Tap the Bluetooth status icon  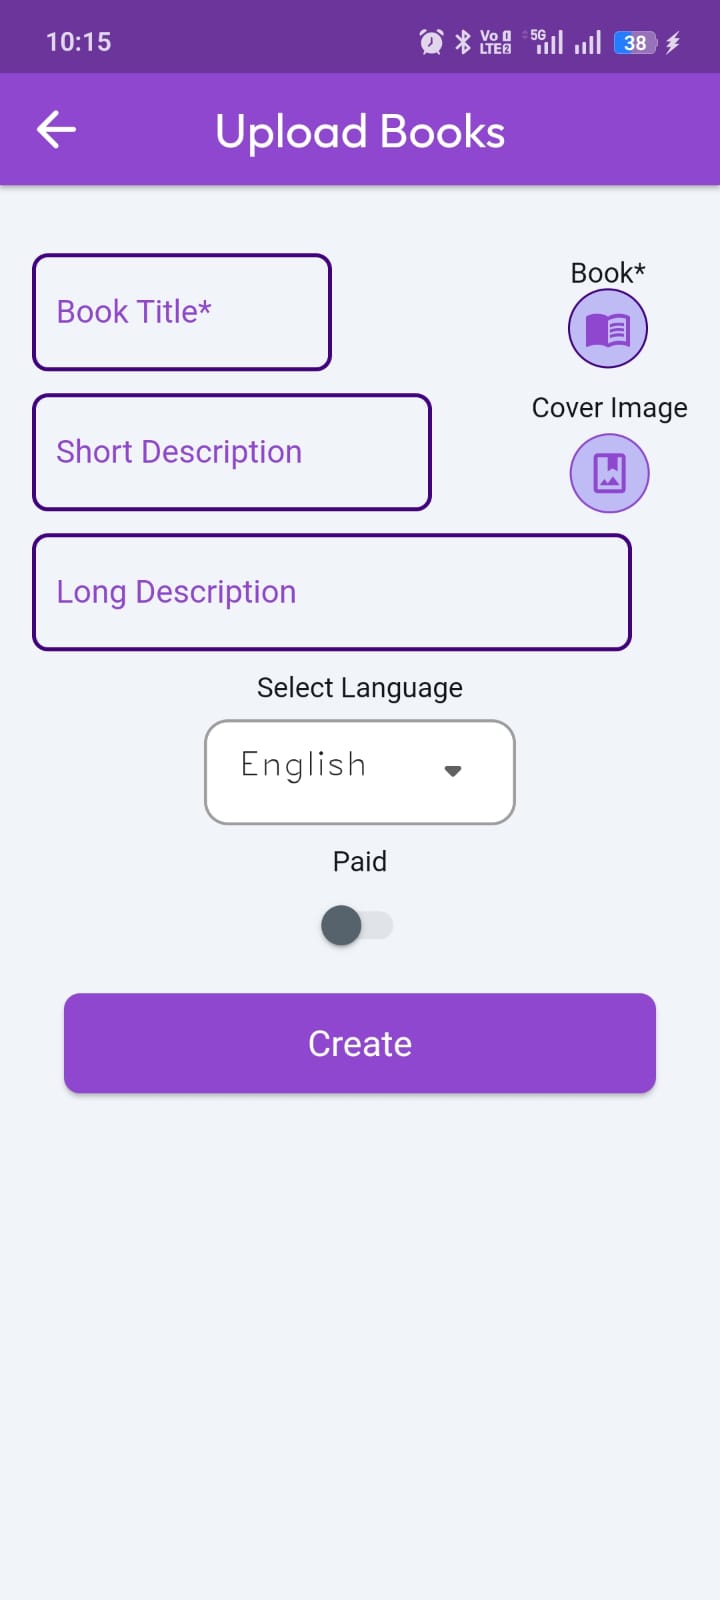463,42
